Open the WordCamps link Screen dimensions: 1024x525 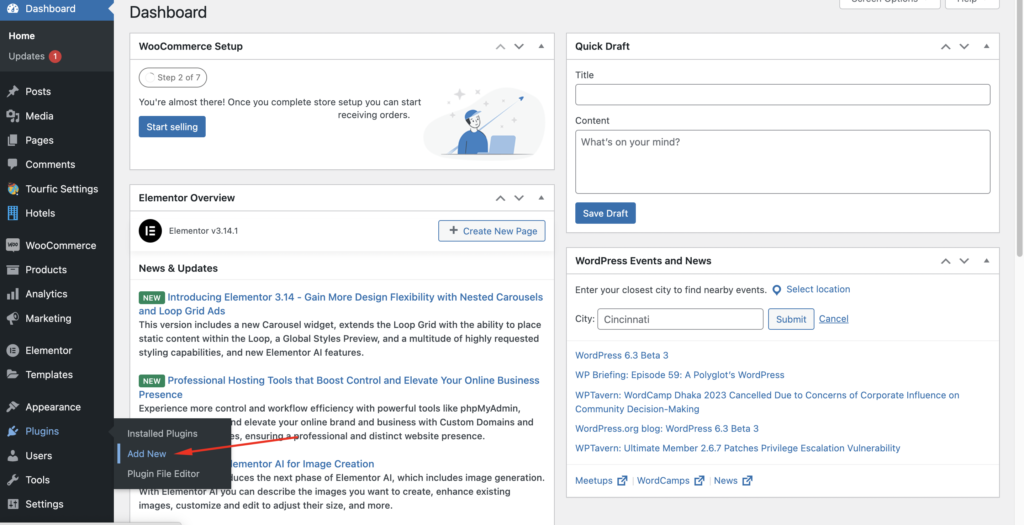[663, 481]
